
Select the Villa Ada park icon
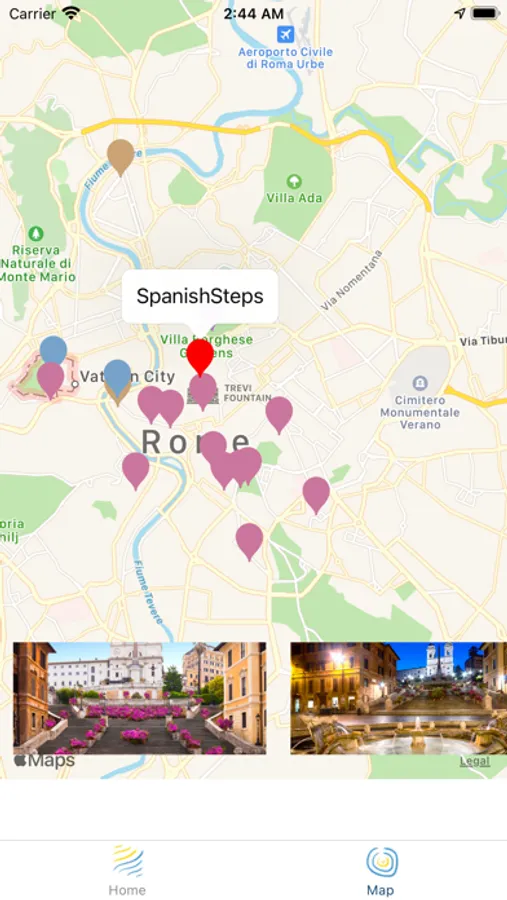pyautogui.click(x=294, y=182)
